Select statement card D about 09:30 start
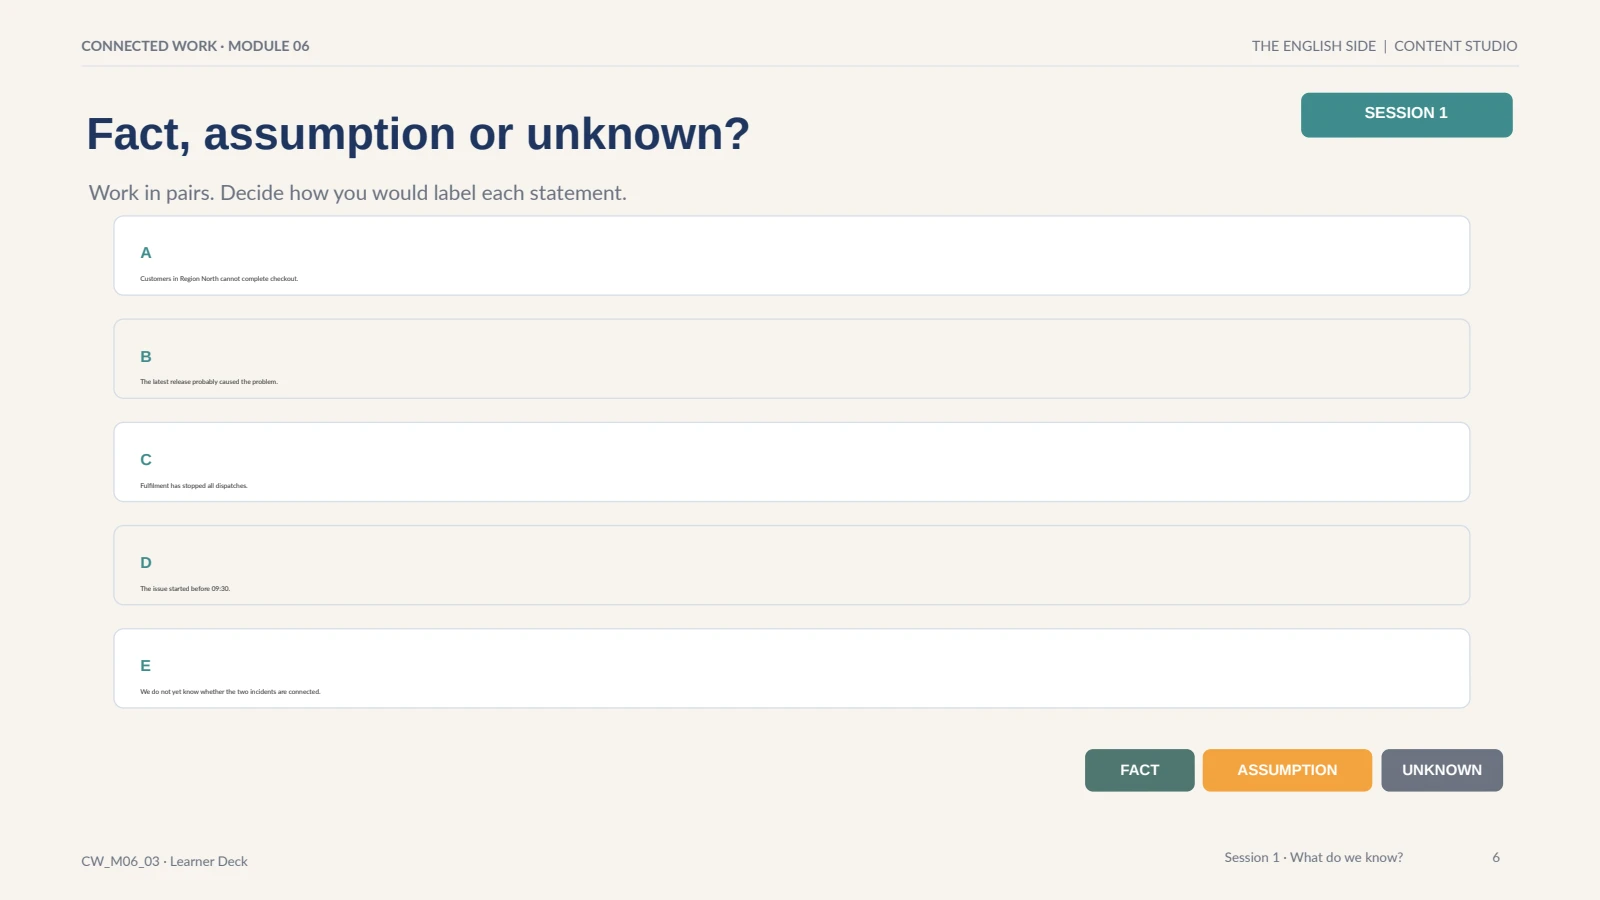This screenshot has width=1600, height=900. 792,565
